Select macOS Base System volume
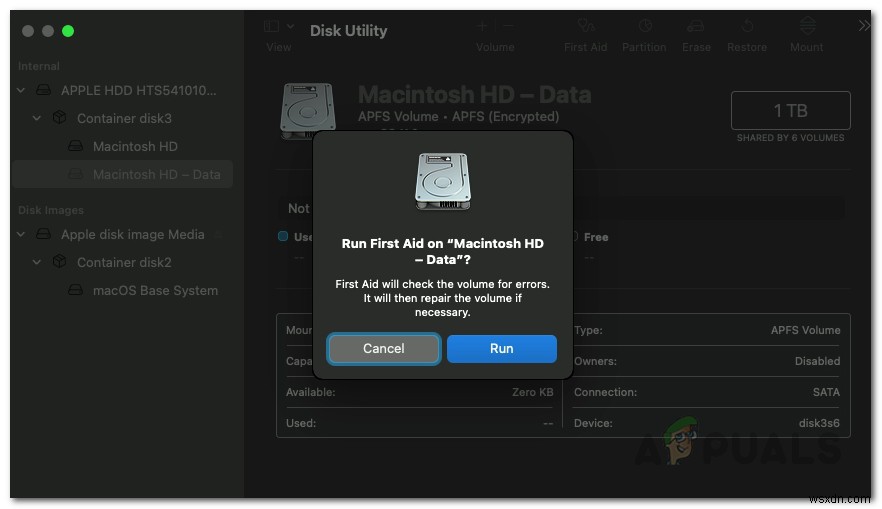This screenshot has height=509, width=882. point(155,291)
